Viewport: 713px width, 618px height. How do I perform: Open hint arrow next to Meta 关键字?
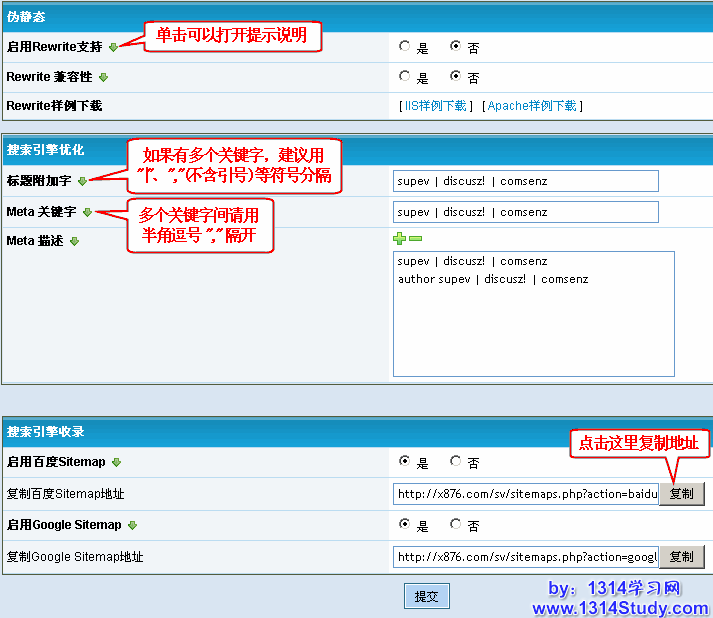(87, 212)
